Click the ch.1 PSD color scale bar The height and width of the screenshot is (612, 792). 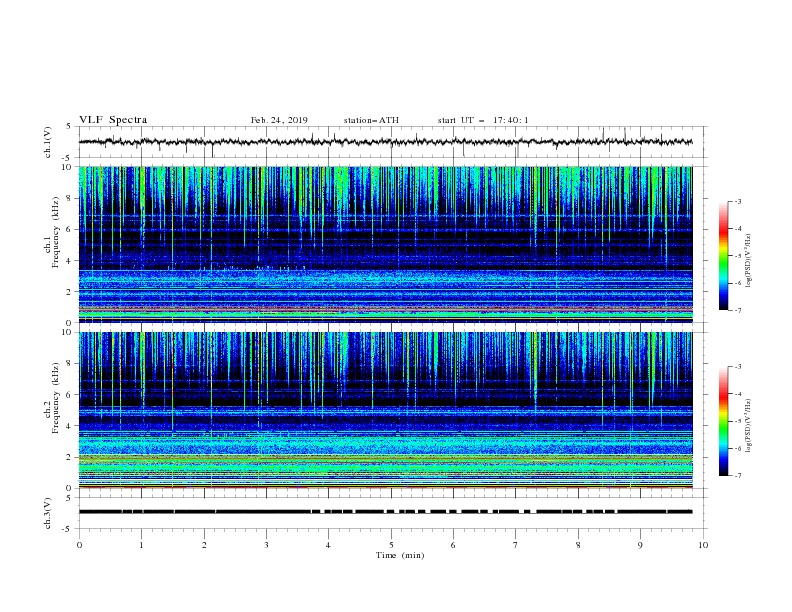click(x=723, y=256)
